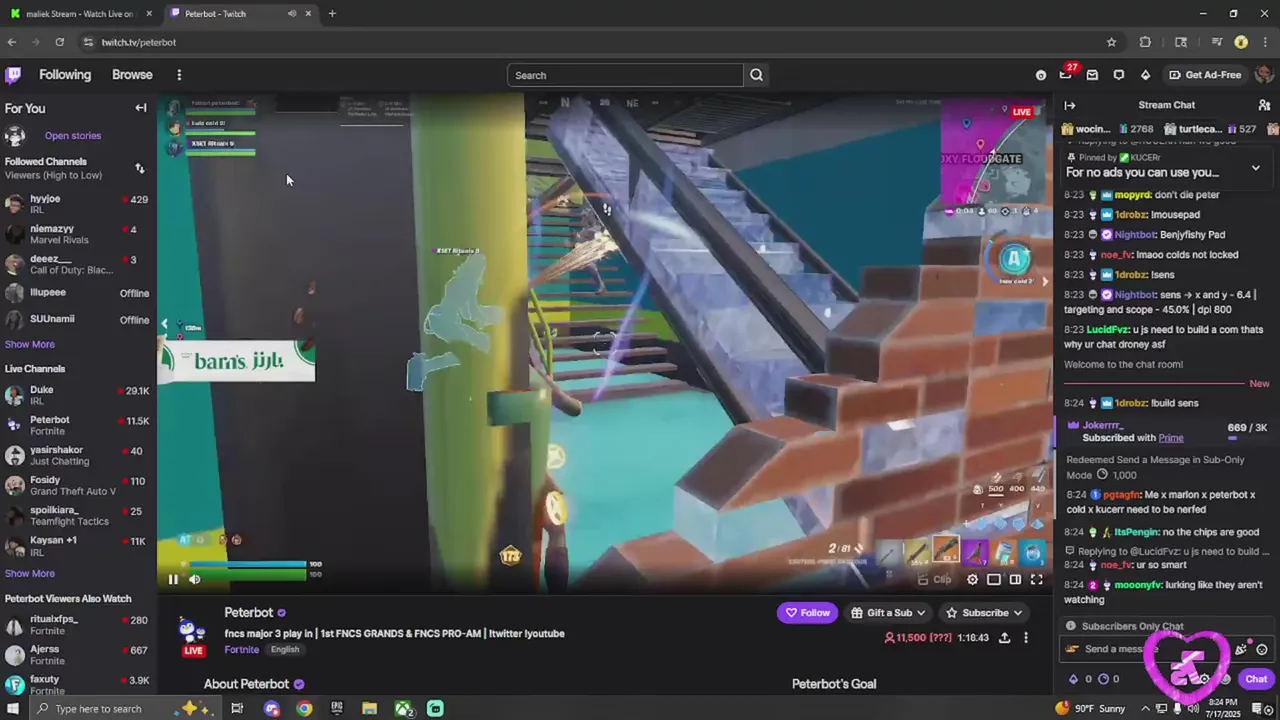This screenshot has height=720, width=1280.
Task: Open browser extensions puzzle icon
Action: click(x=1145, y=42)
